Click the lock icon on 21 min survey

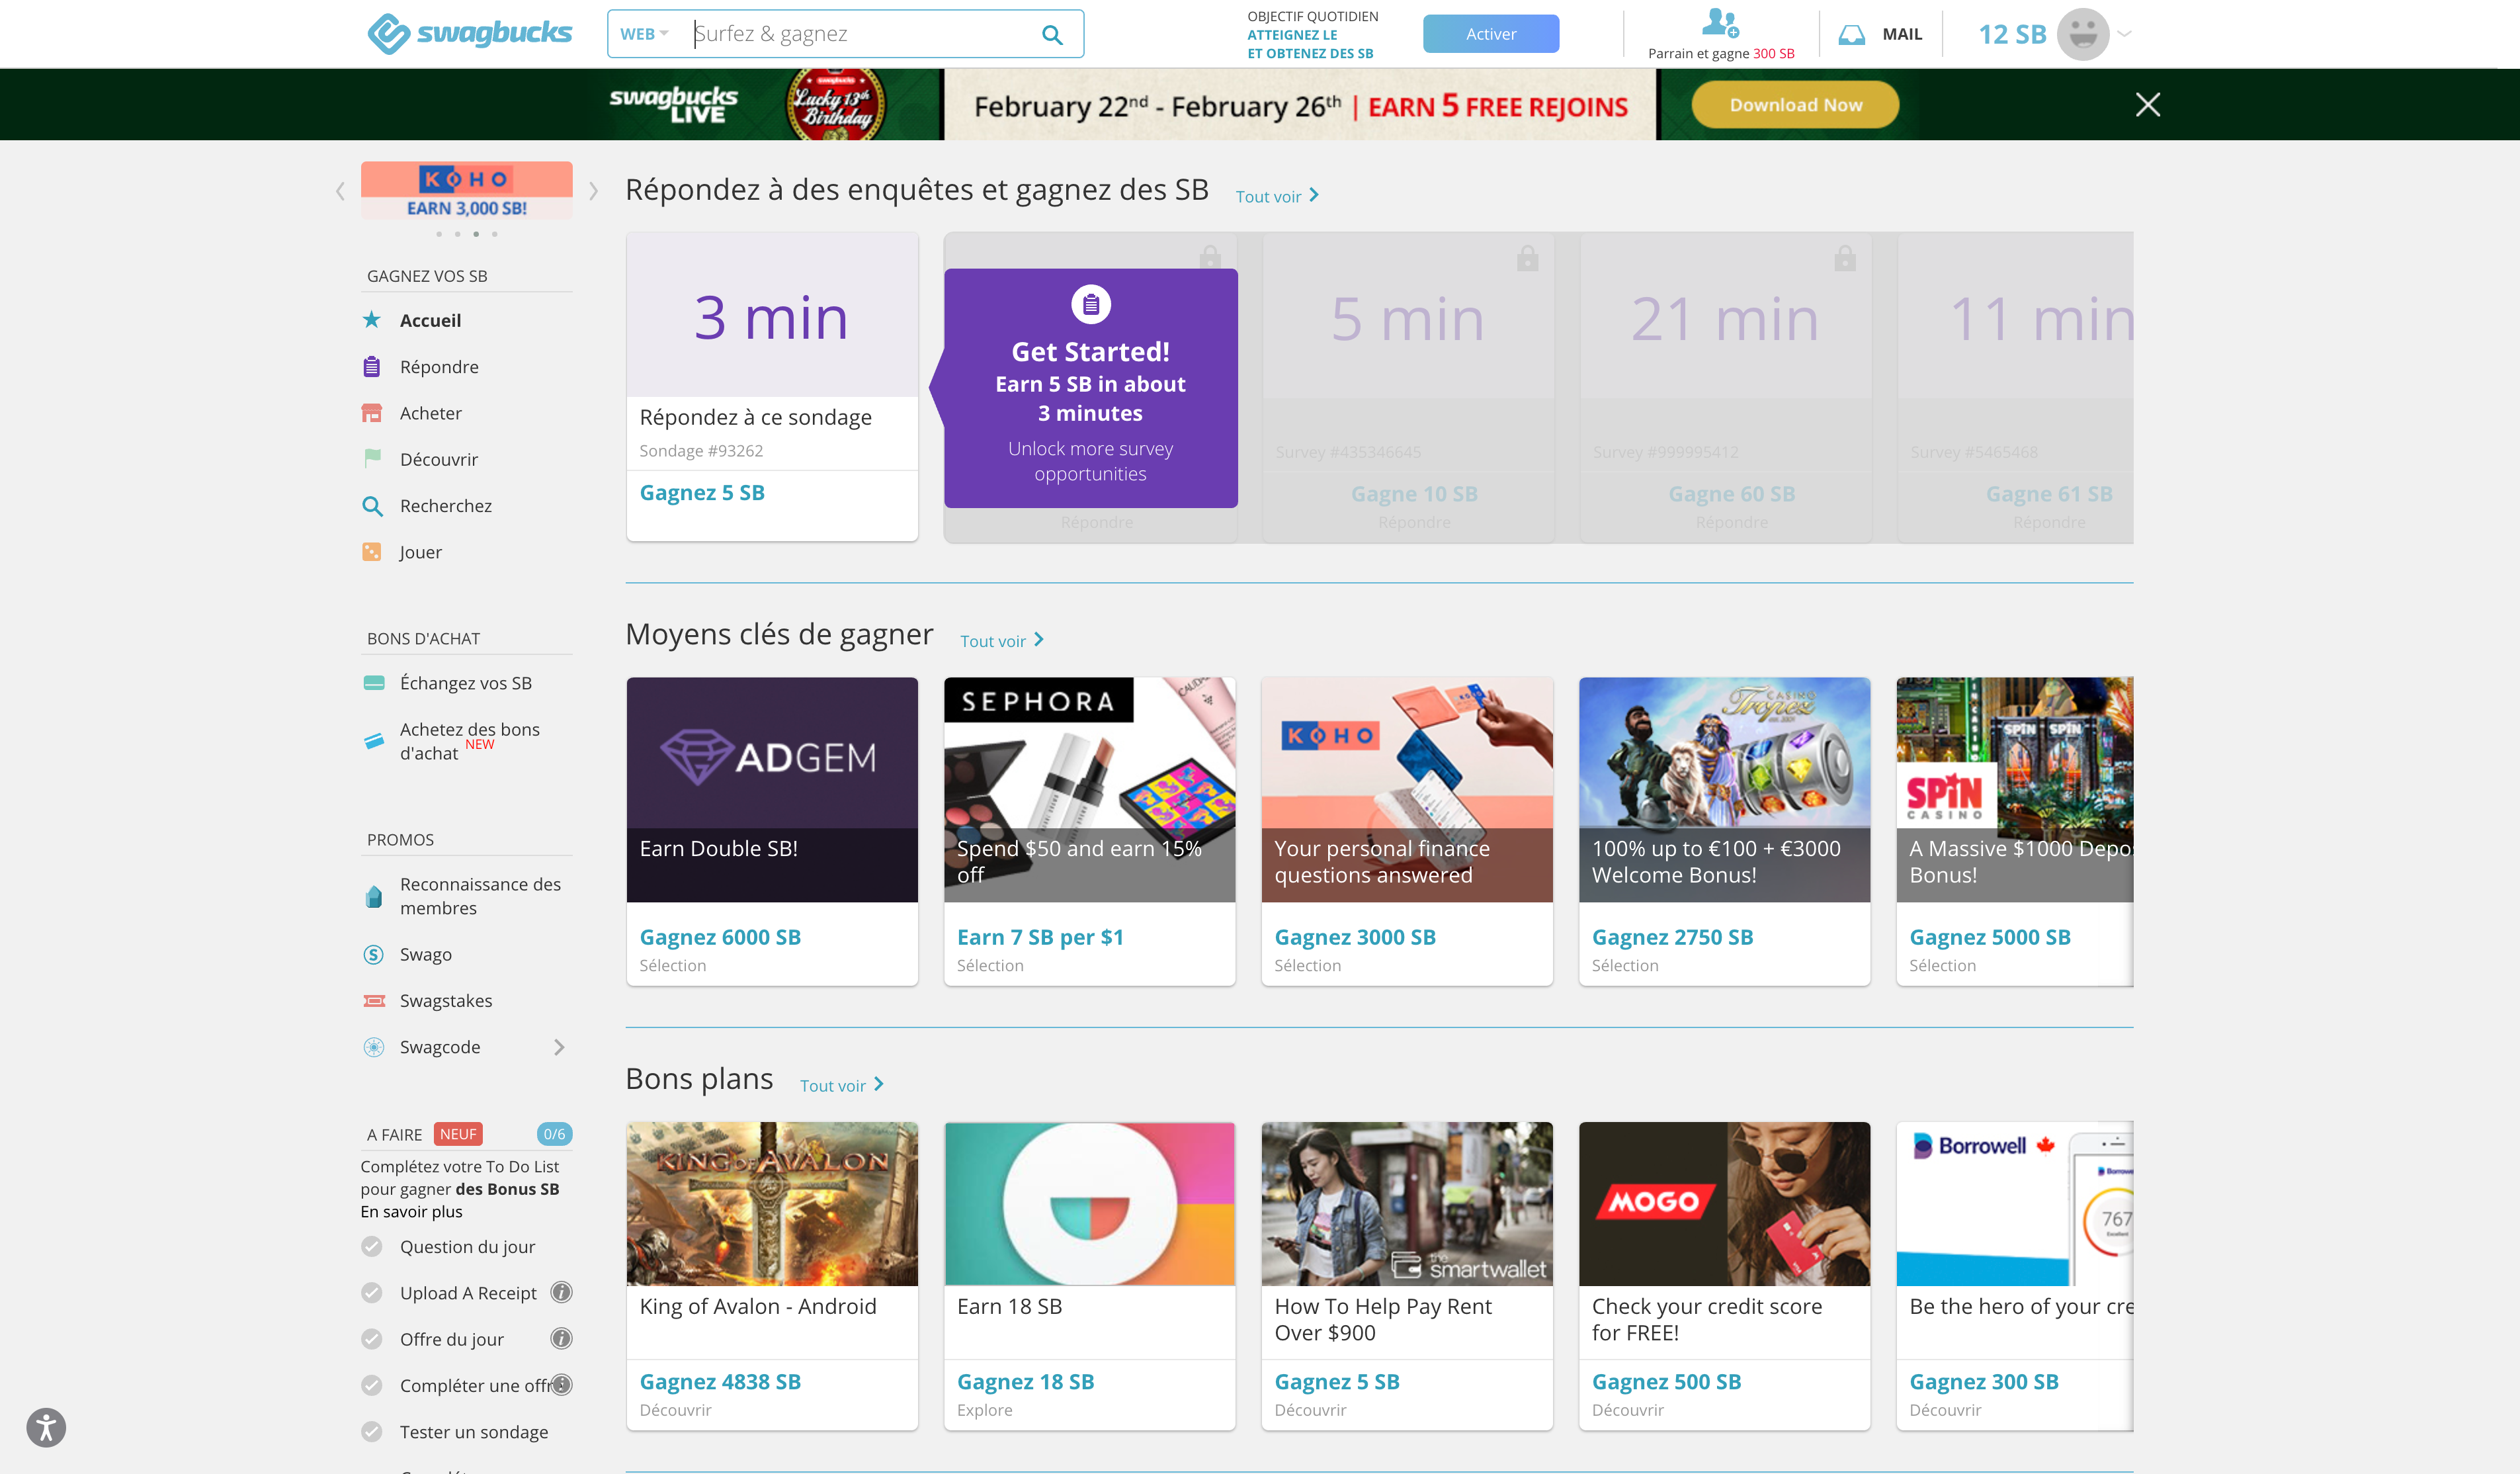[x=1845, y=258]
